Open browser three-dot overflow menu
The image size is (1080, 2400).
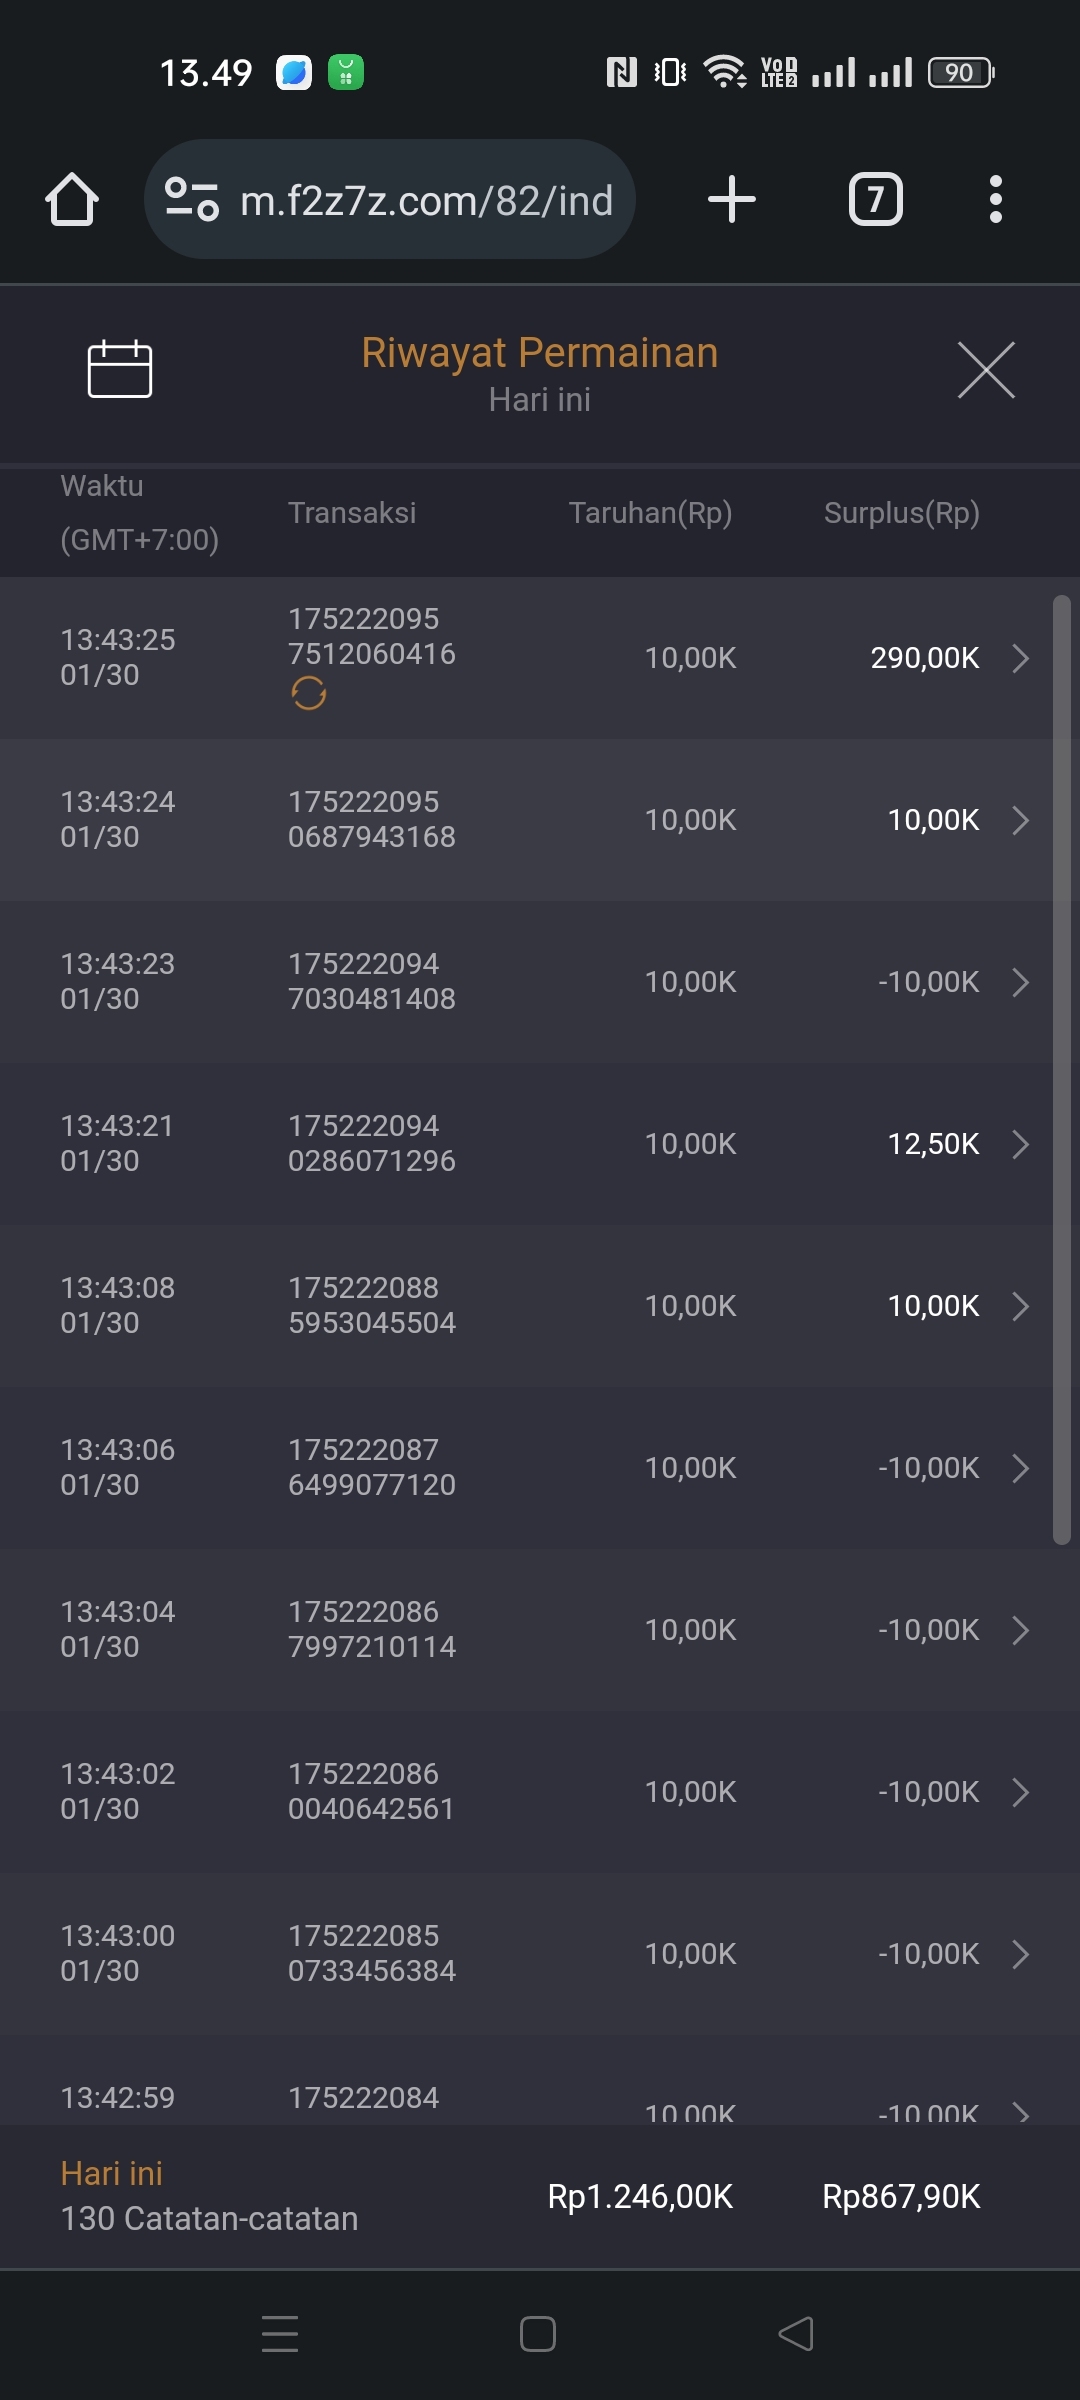click(995, 199)
